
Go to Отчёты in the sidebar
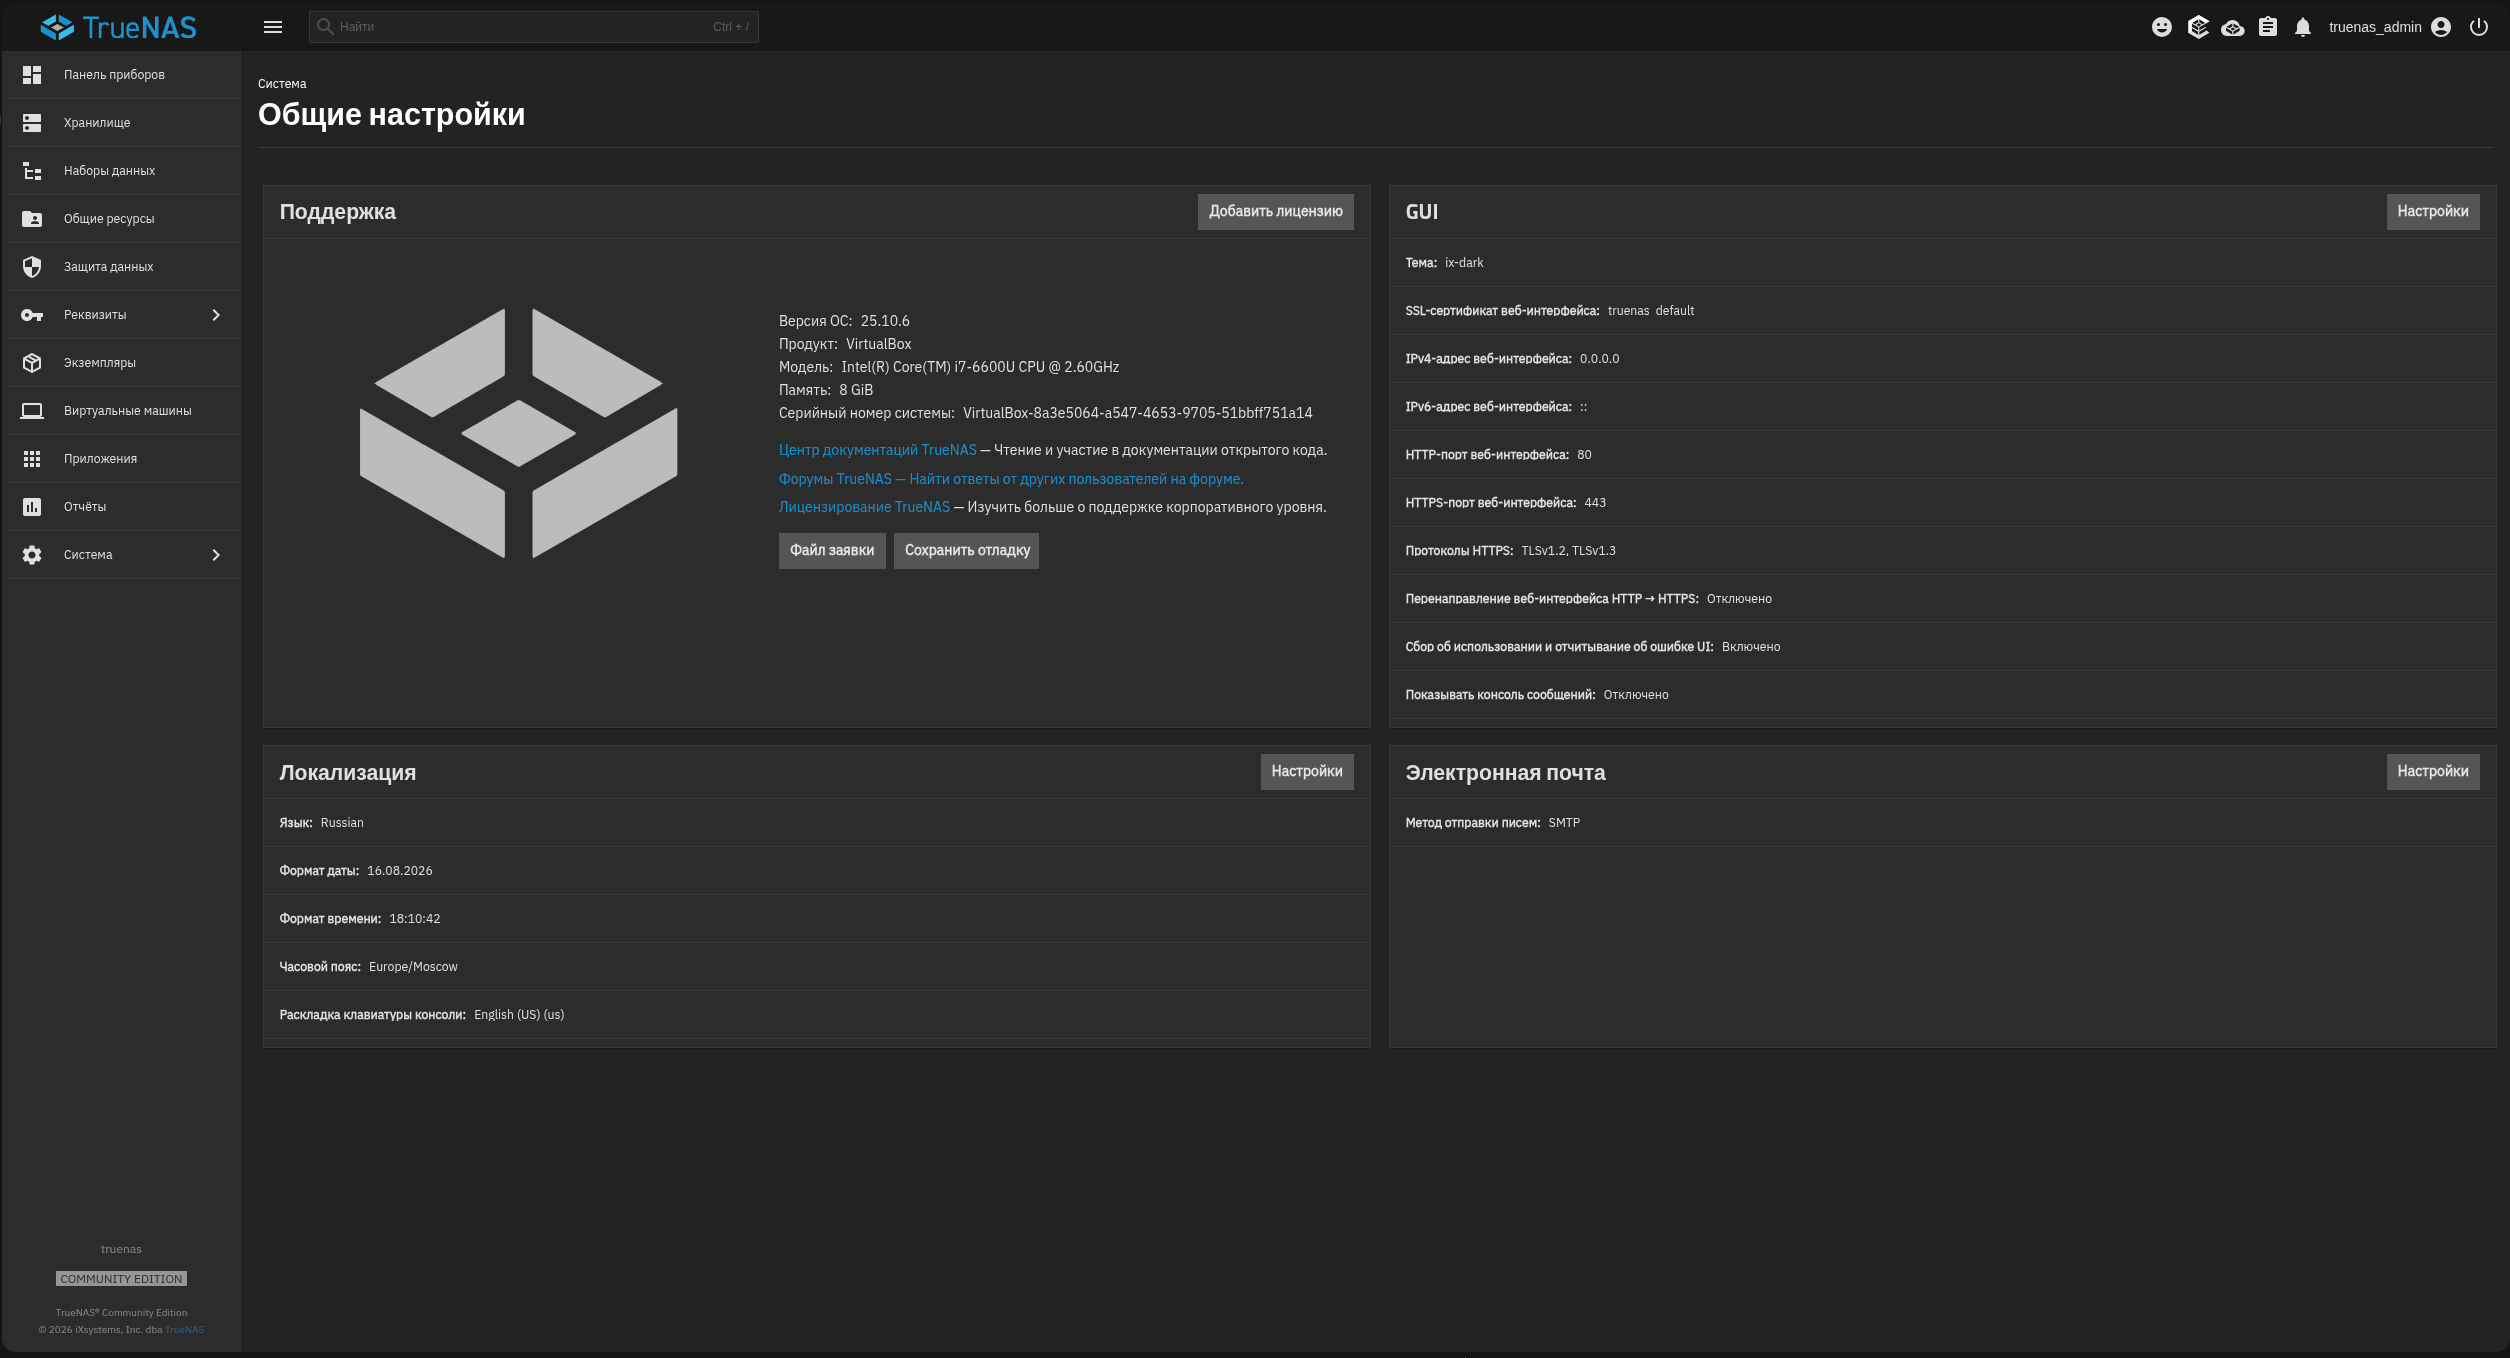tap(122, 507)
